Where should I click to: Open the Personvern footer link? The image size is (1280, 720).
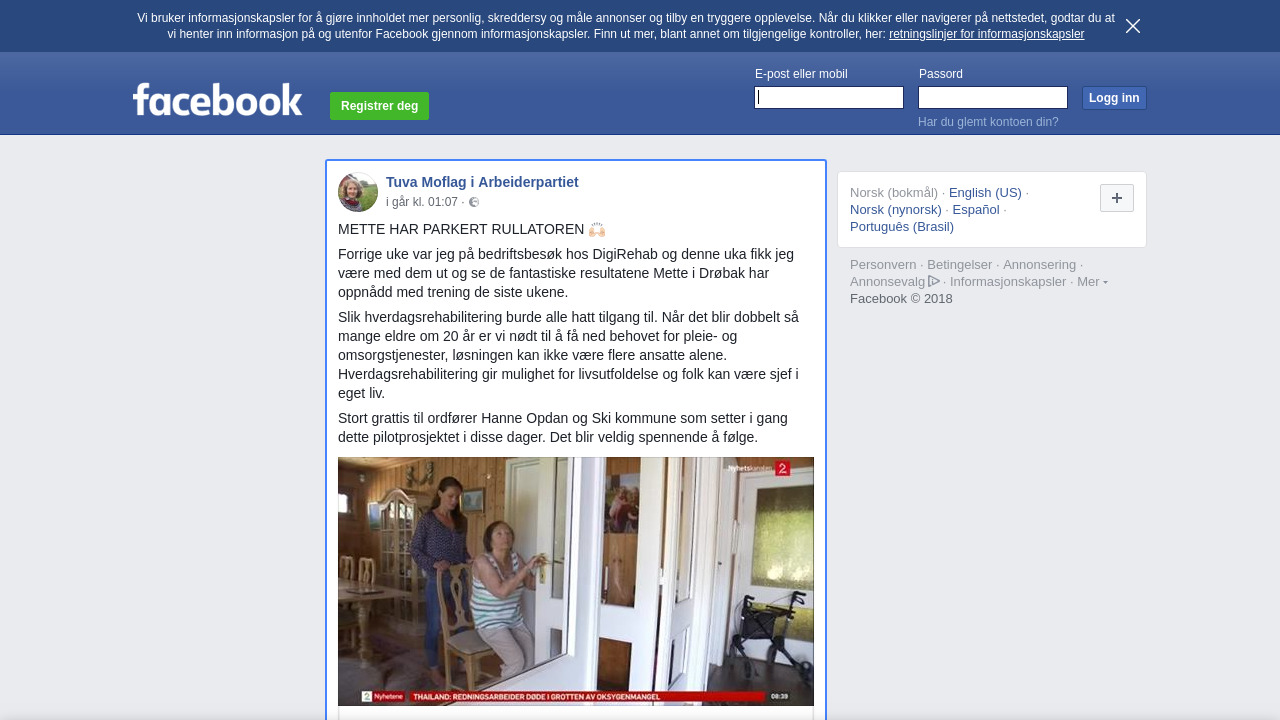coord(883,265)
